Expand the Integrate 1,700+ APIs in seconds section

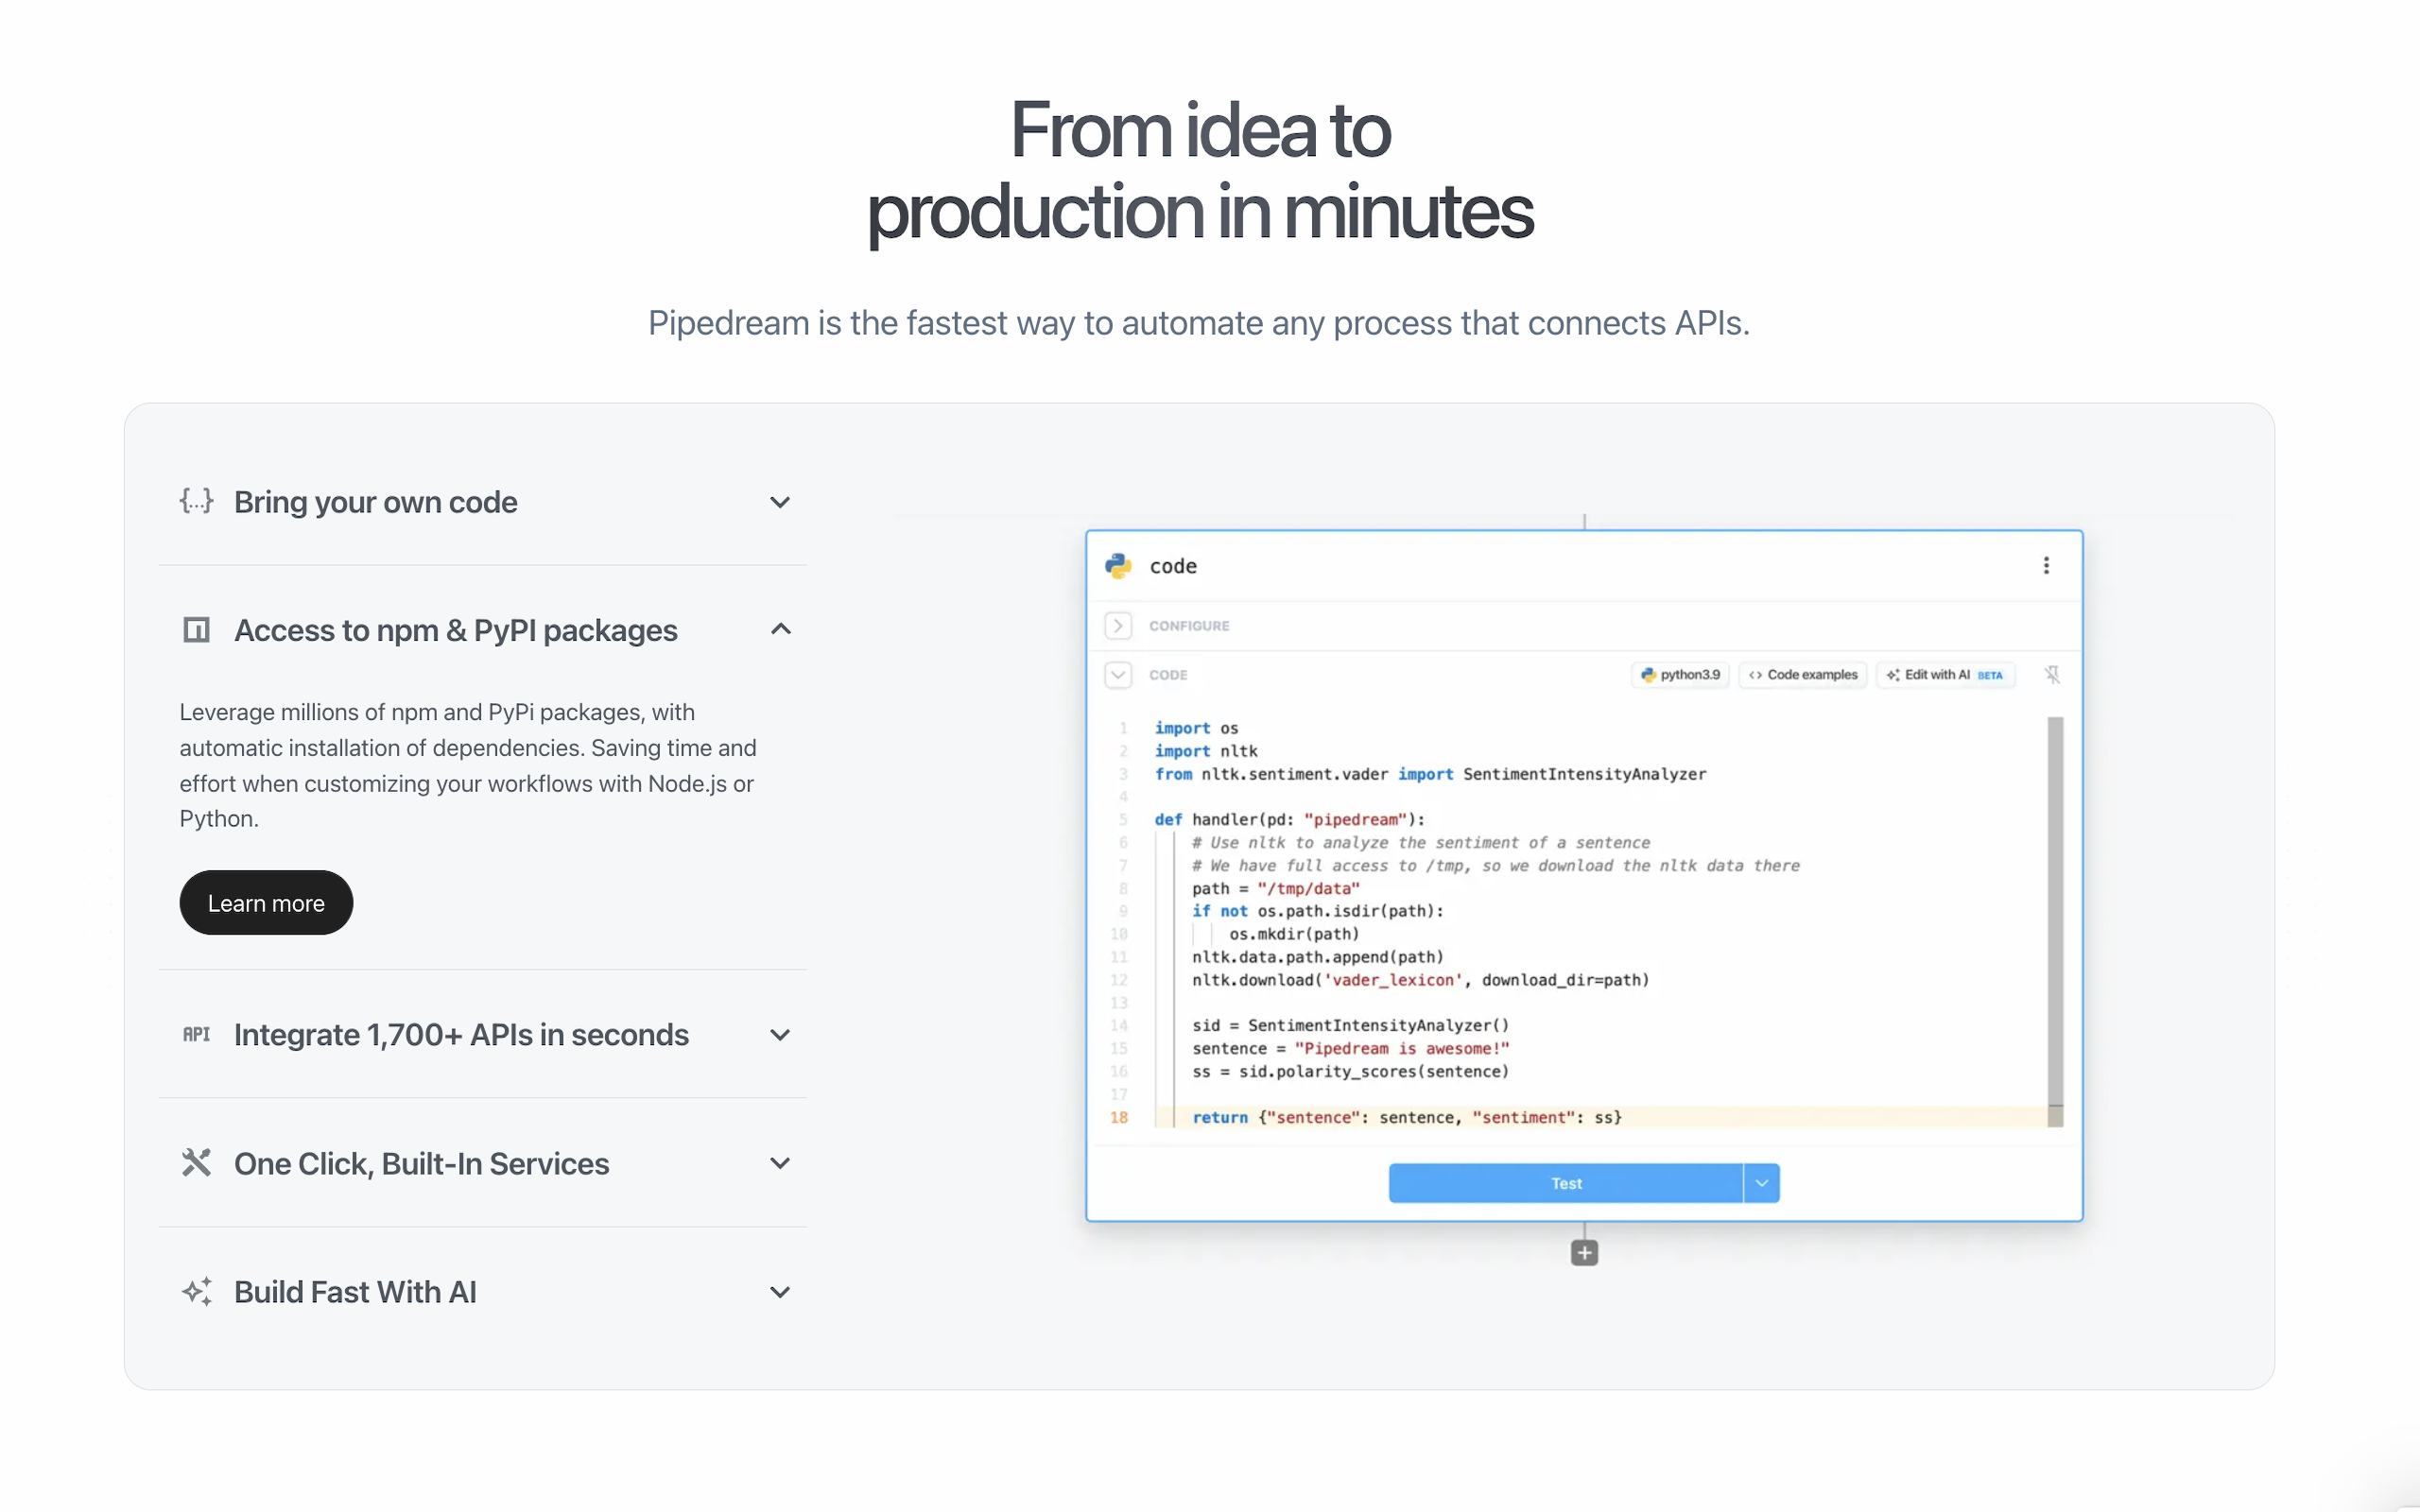click(780, 1035)
